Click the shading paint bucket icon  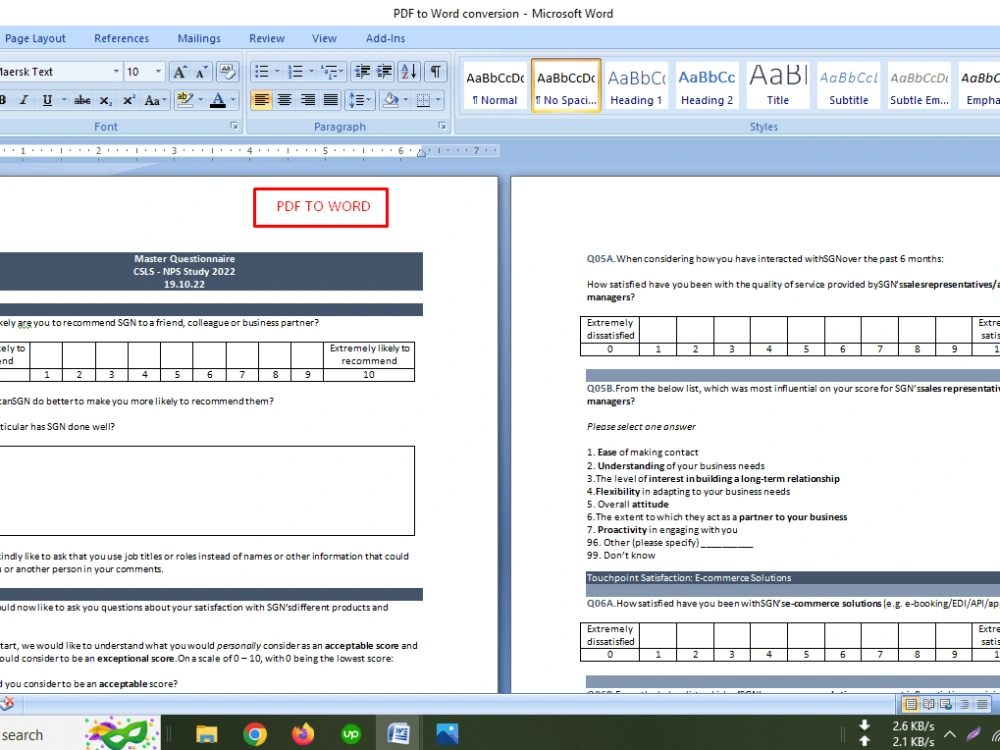pyautogui.click(x=390, y=100)
